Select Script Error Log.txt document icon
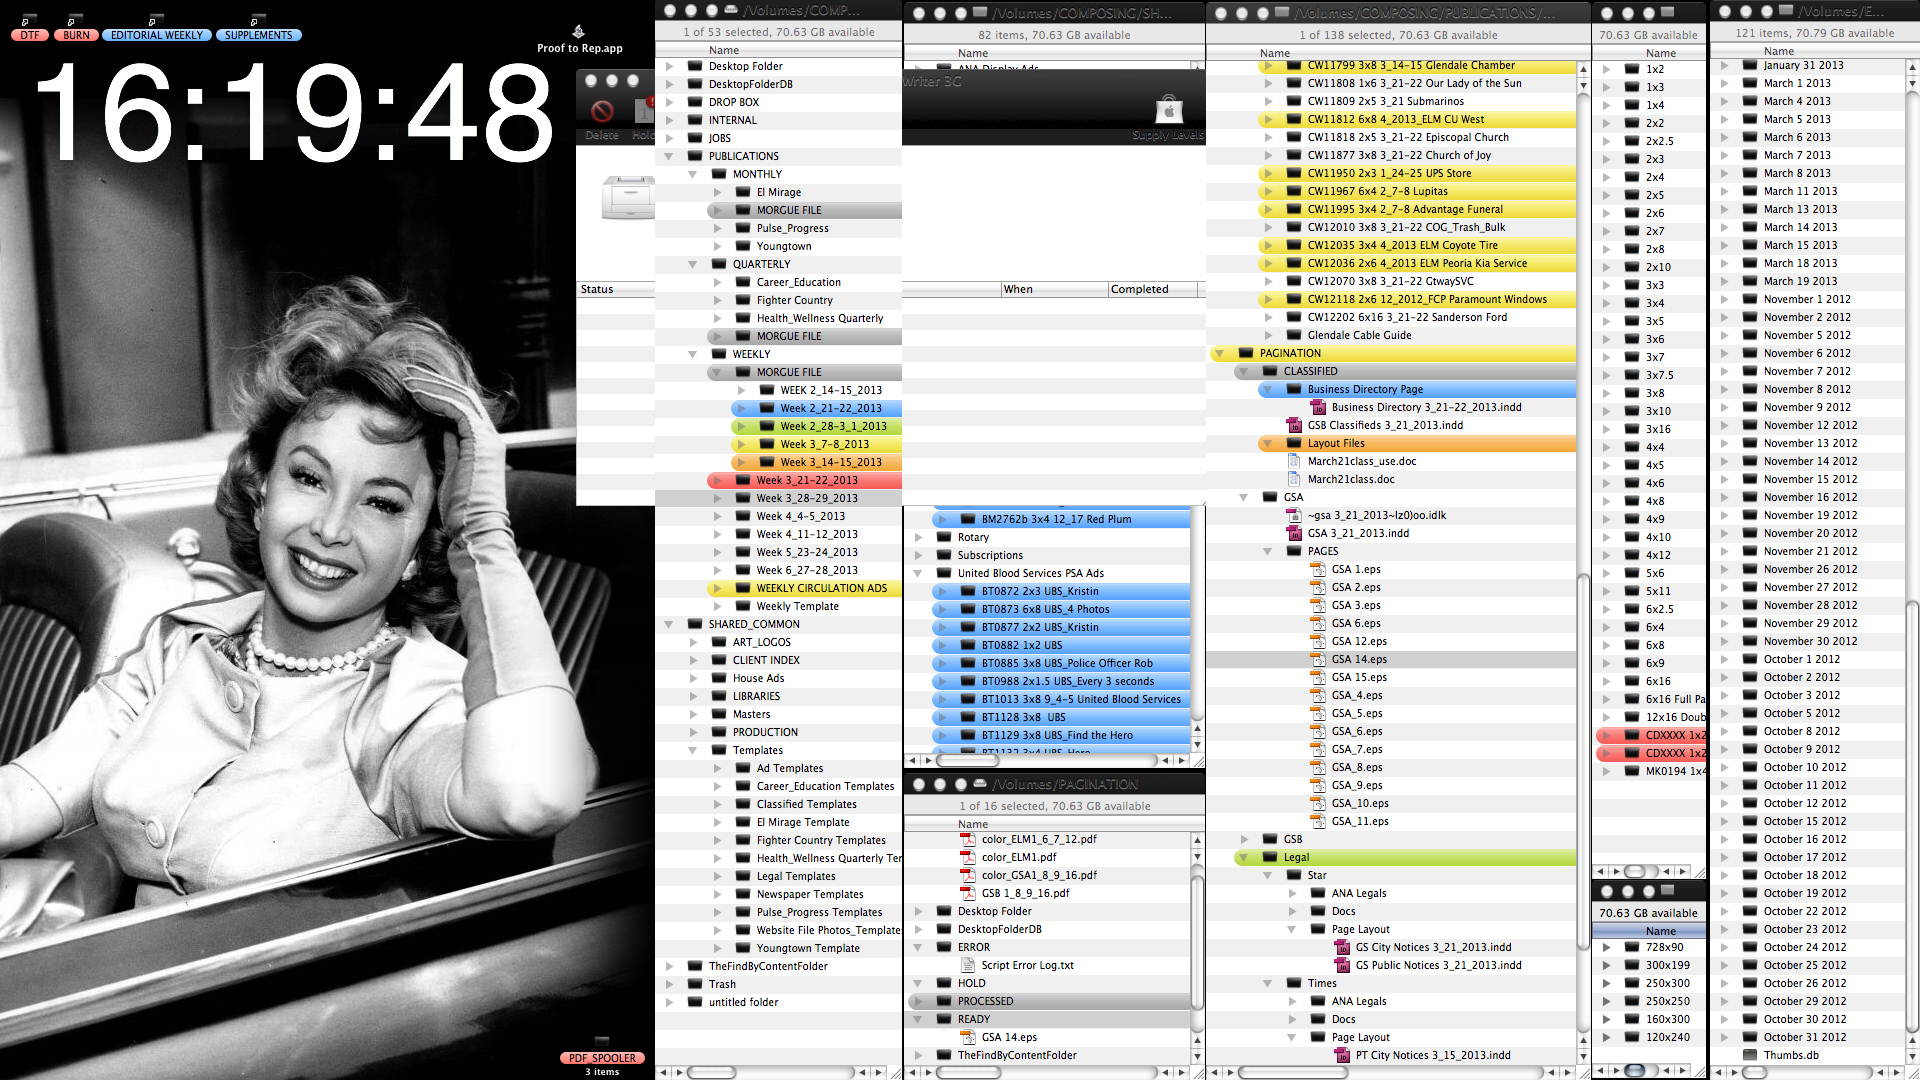 point(967,966)
